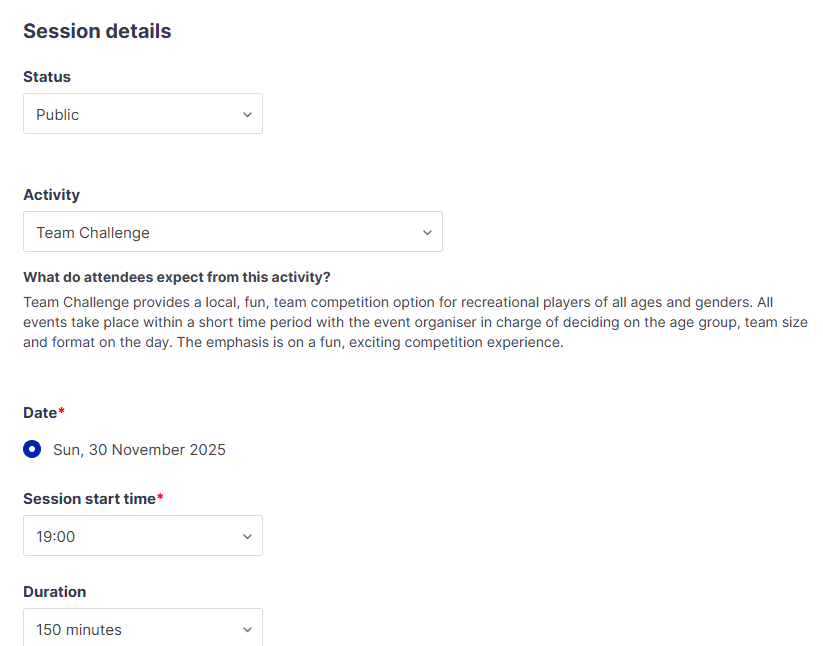
Task: Click the red asterisk next to Date
Action: pyautogui.click(x=62, y=412)
